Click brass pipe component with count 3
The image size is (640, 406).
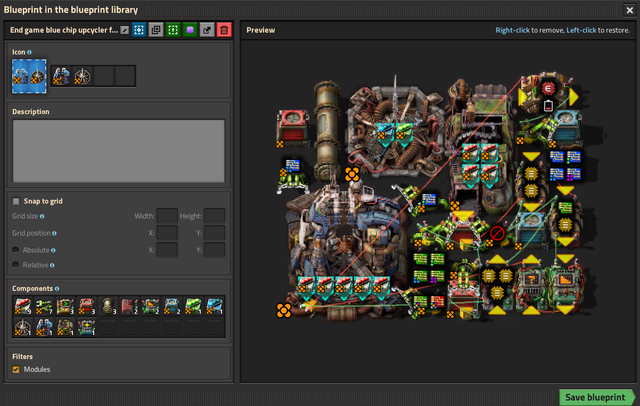(108, 306)
